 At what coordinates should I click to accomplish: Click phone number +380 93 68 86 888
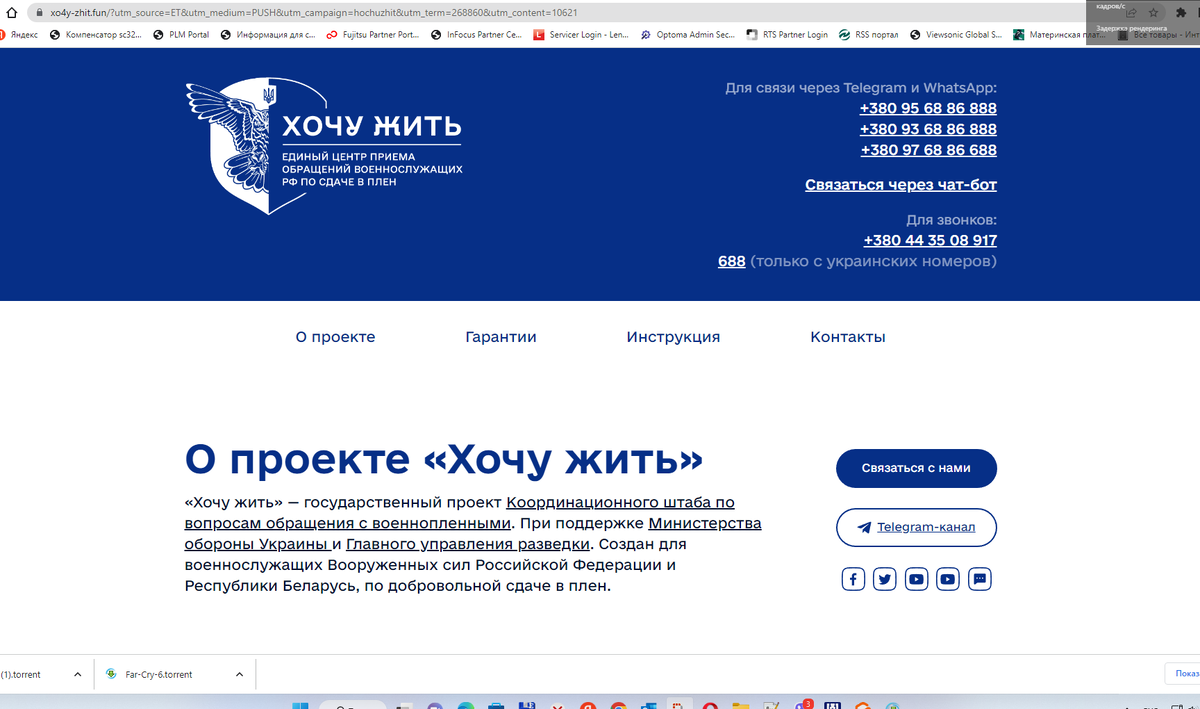click(928, 129)
